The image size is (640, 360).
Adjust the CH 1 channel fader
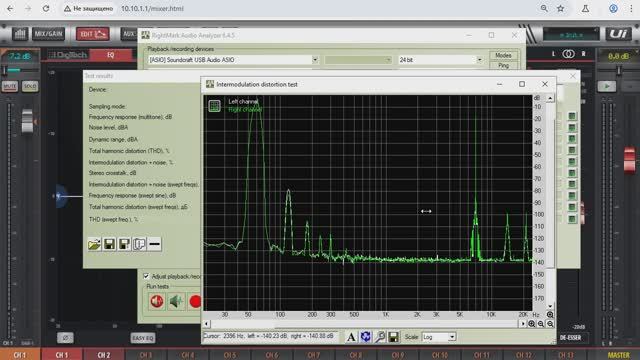27,121
